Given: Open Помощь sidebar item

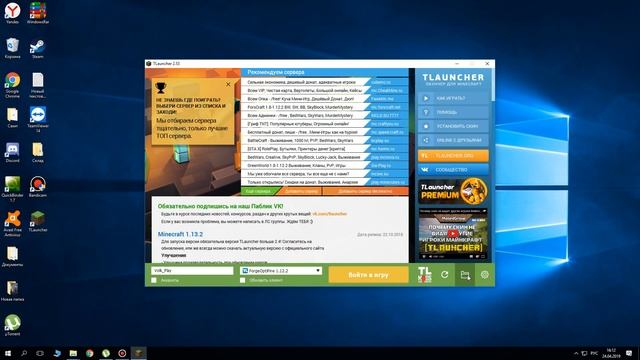Looking at the screenshot, I should click(453, 112).
